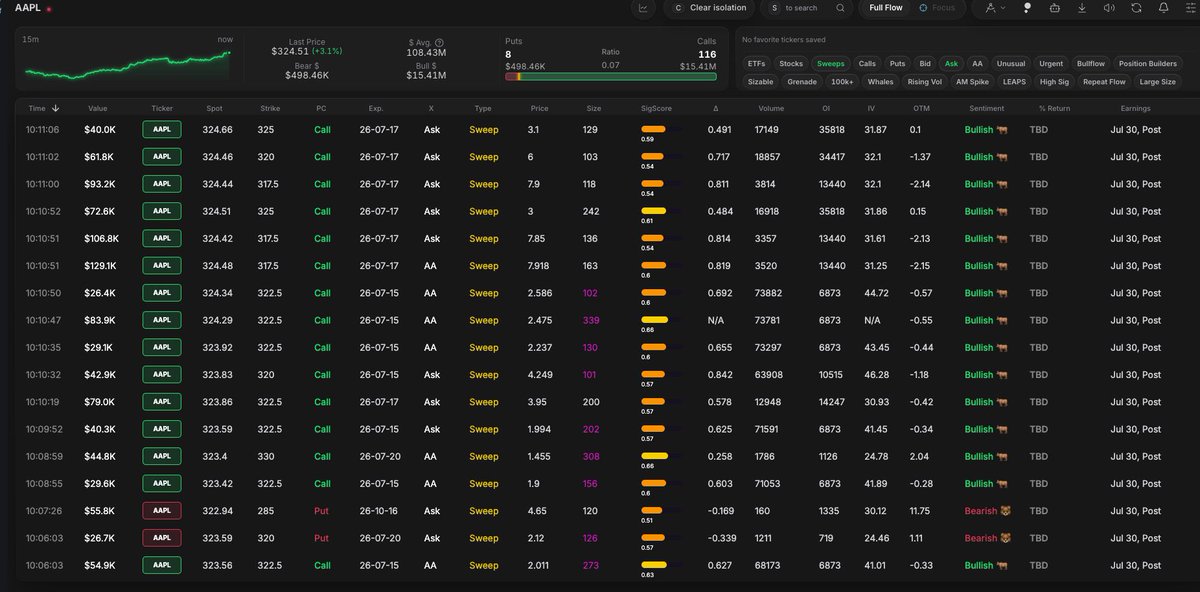This screenshot has height=592, width=1200.
Task: Toggle the AA filter chip
Action: pyautogui.click(x=977, y=63)
